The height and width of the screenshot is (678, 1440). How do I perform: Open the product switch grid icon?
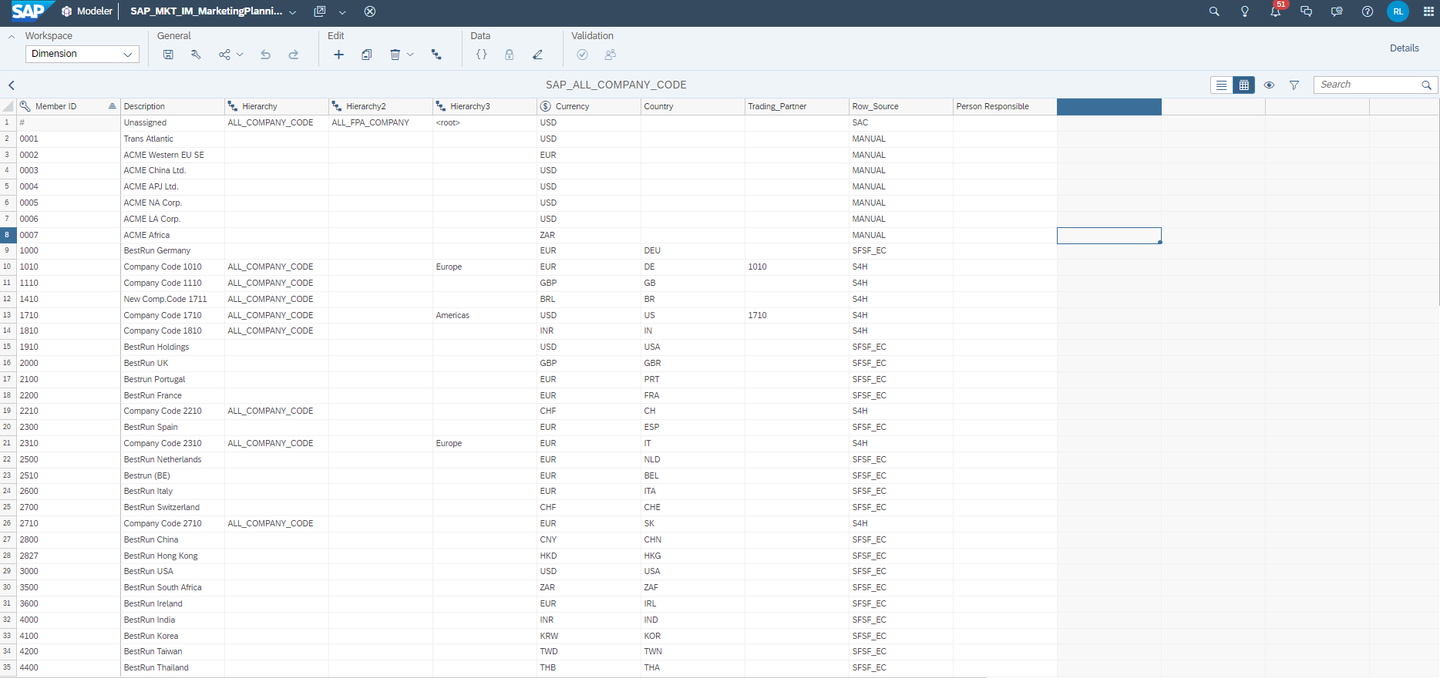[x=1428, y=12]
